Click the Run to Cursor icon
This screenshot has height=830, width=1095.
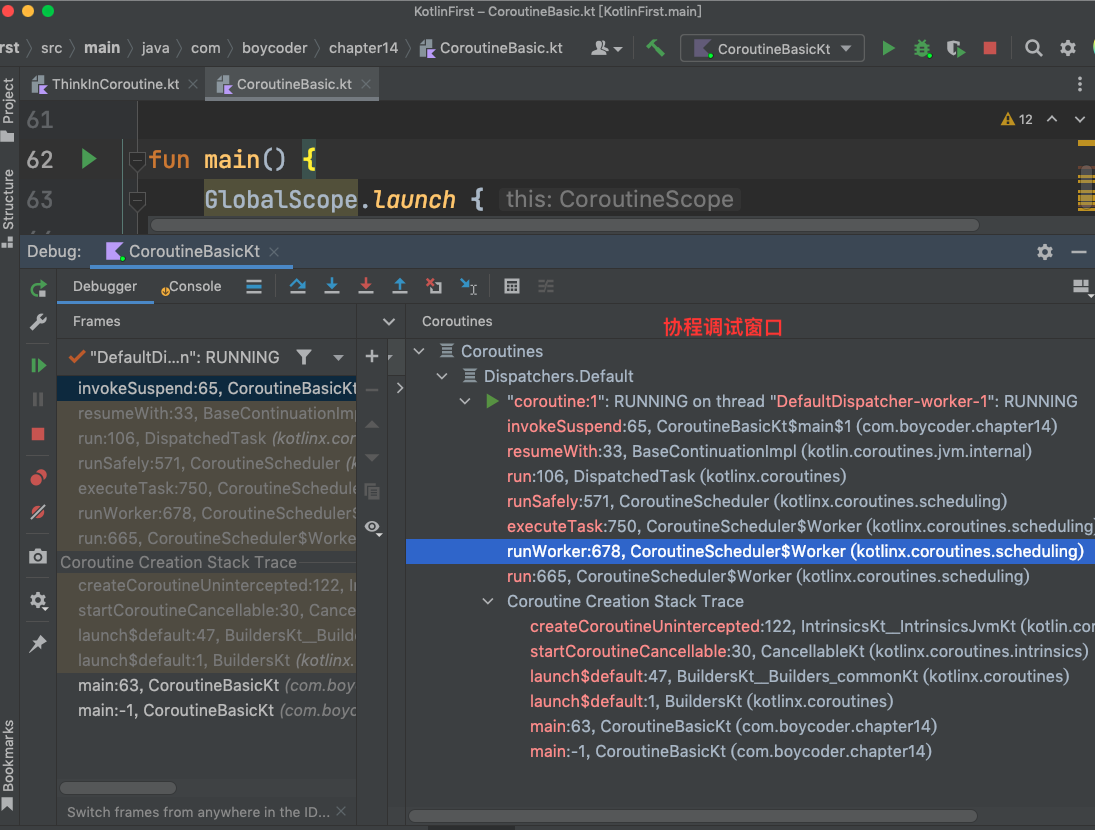pos(468,286)
